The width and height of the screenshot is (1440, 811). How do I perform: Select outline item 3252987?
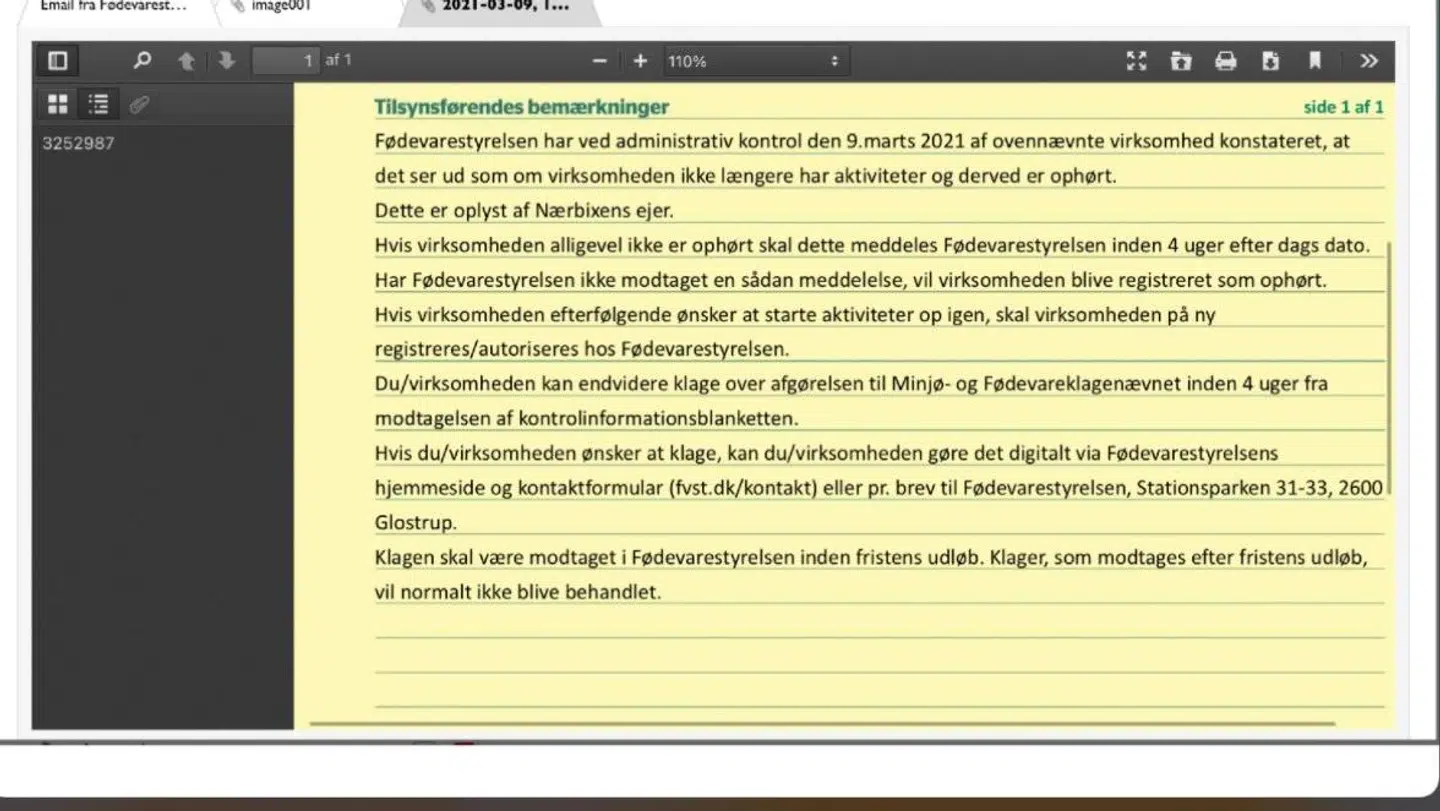pyautogui.click(x=78, y=143)
